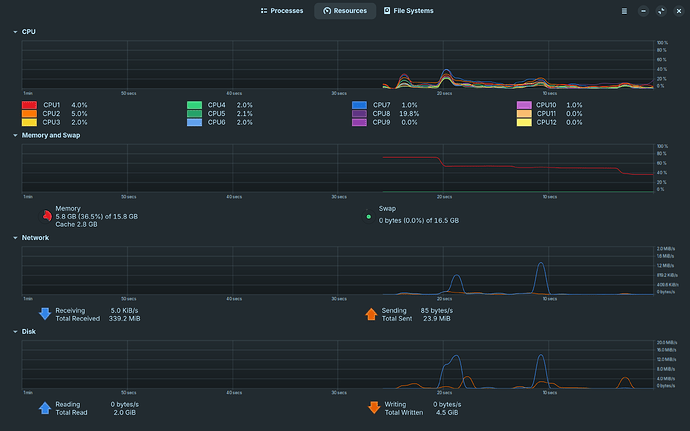This screenshot has width=690, height=431.
Task: Click the Memory pie chart icon
Action: (x=46, y=216)
